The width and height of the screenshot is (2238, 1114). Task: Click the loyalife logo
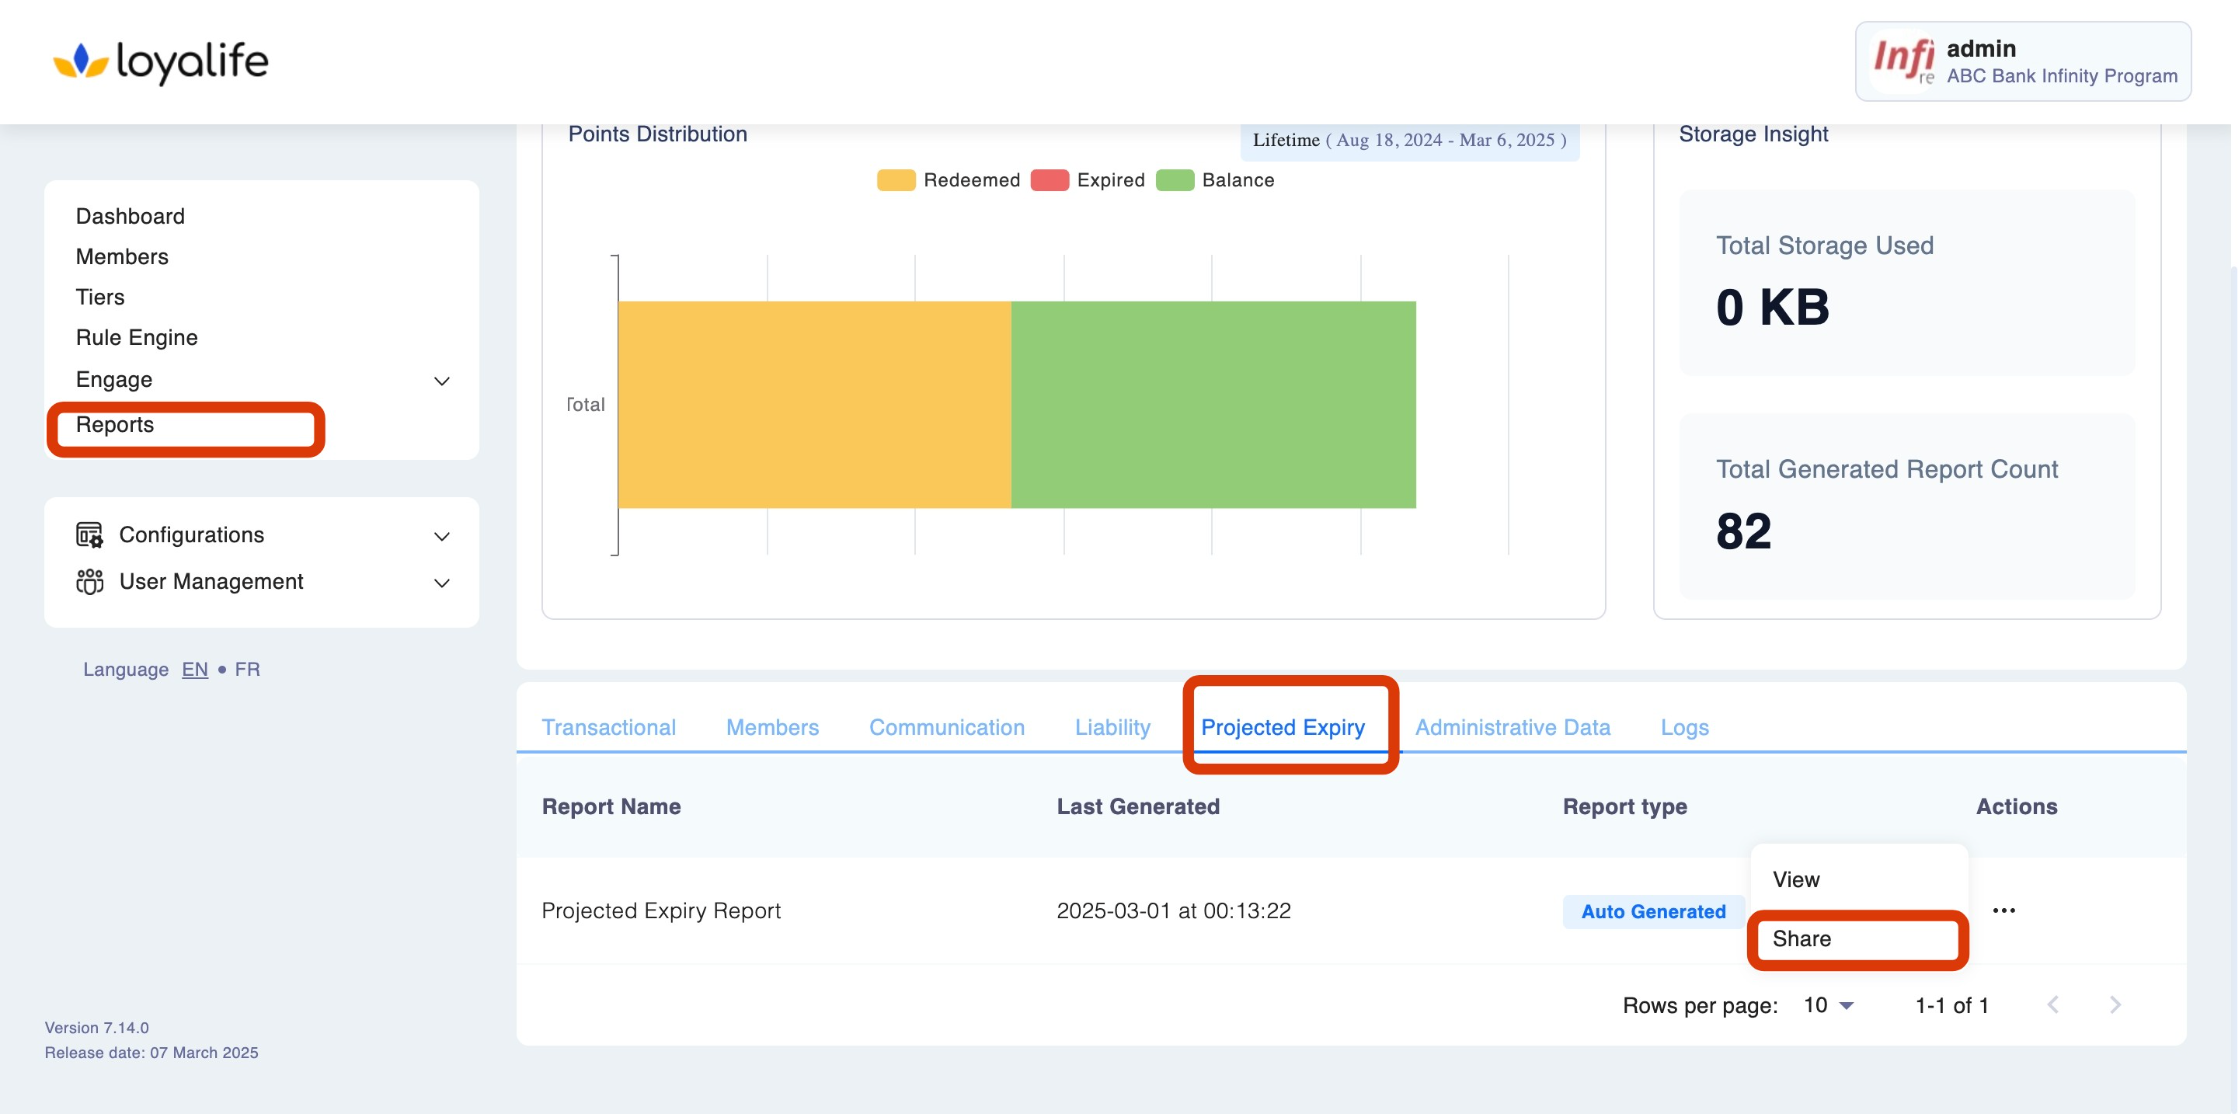click(161, 61)
